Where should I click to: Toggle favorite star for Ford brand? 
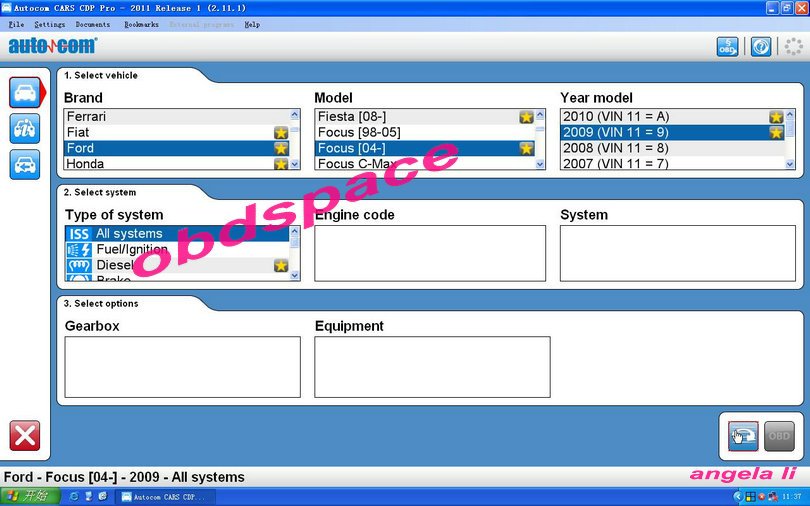(281, 149)
